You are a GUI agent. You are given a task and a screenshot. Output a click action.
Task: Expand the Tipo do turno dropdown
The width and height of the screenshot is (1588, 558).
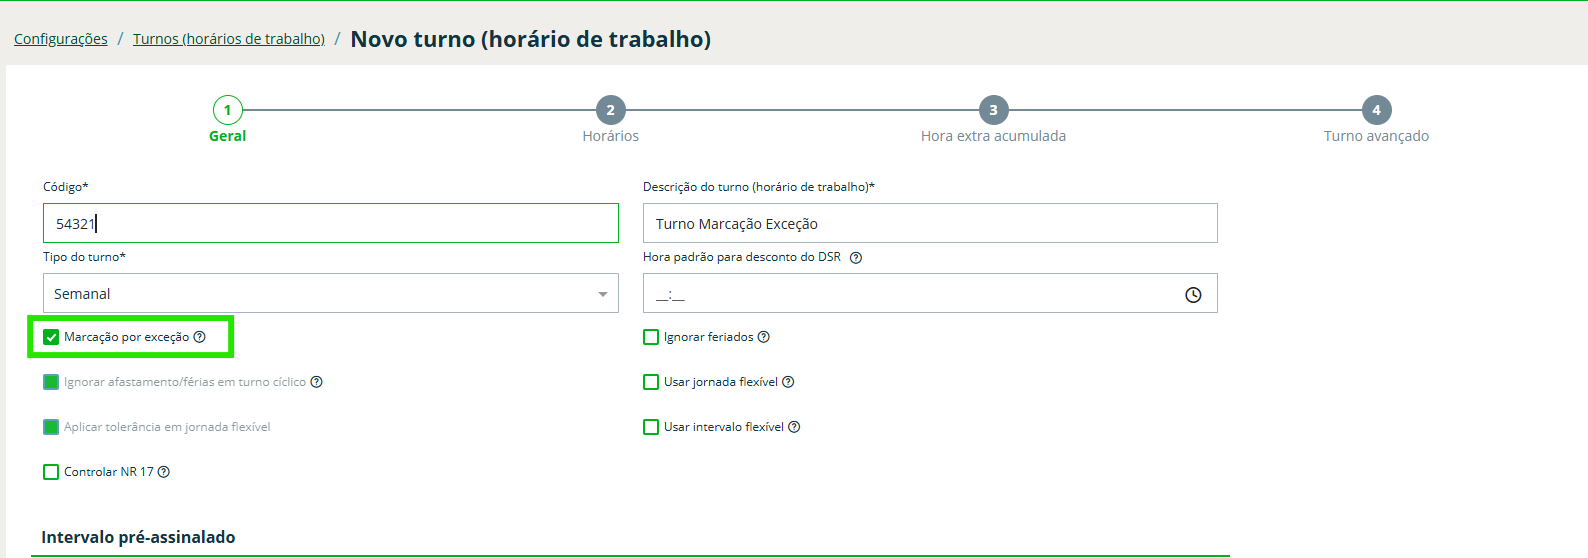pyautogui.click(x=330, y=294)
